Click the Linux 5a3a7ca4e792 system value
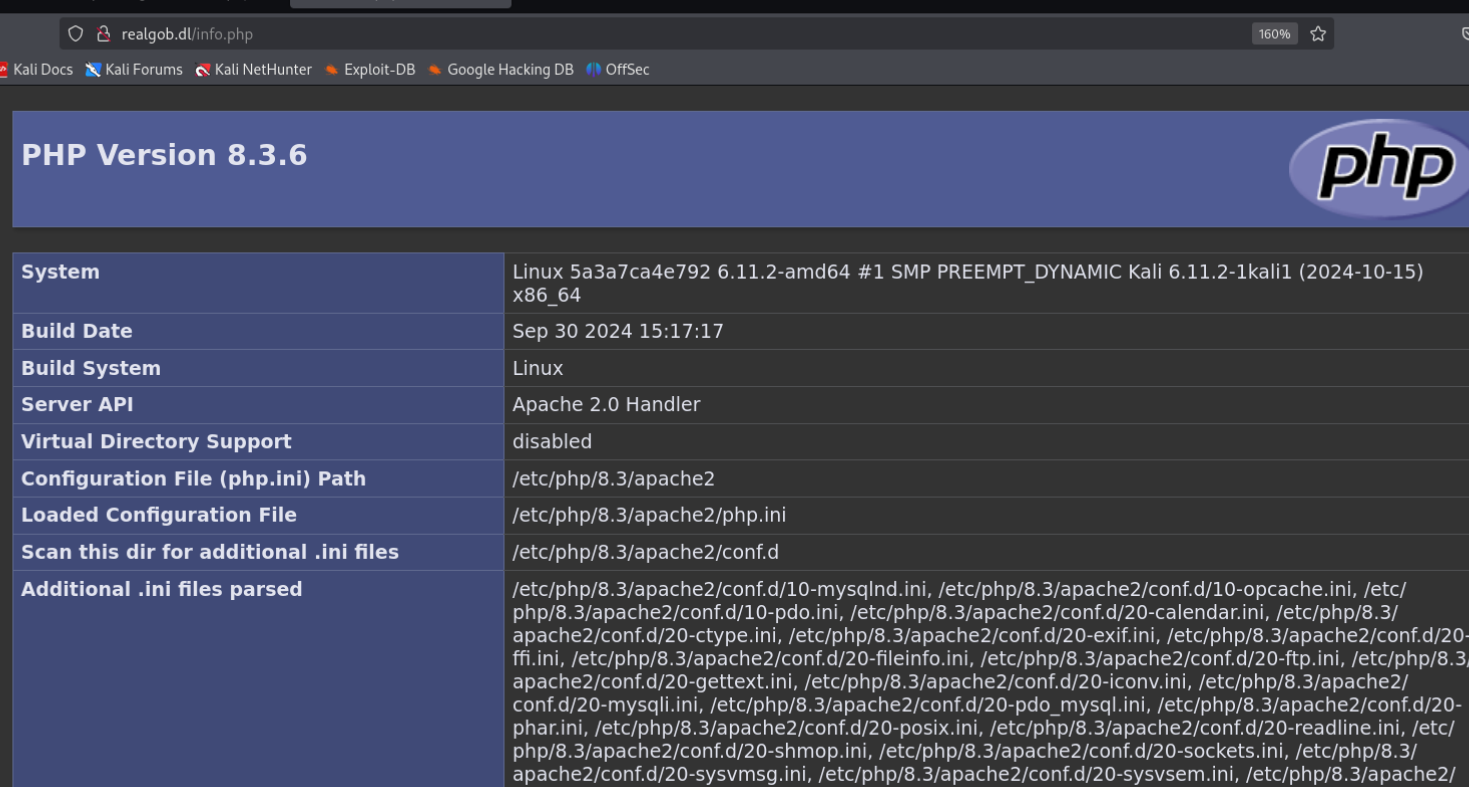This screenshot has width=1469, height=787. point(967,283)
